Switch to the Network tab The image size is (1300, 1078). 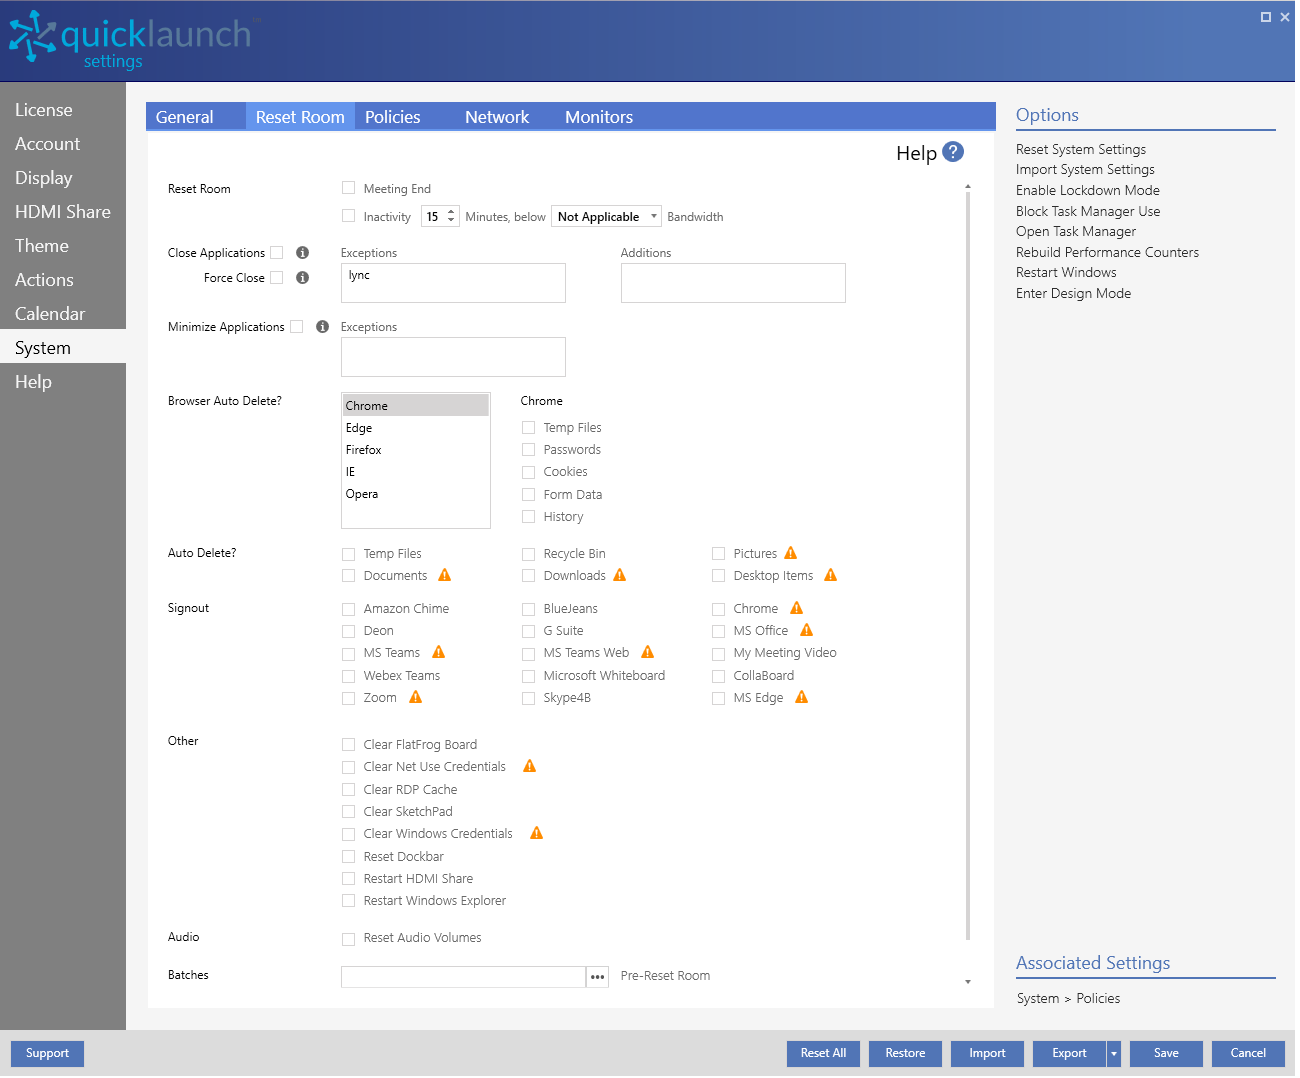(x=497, y=117)
